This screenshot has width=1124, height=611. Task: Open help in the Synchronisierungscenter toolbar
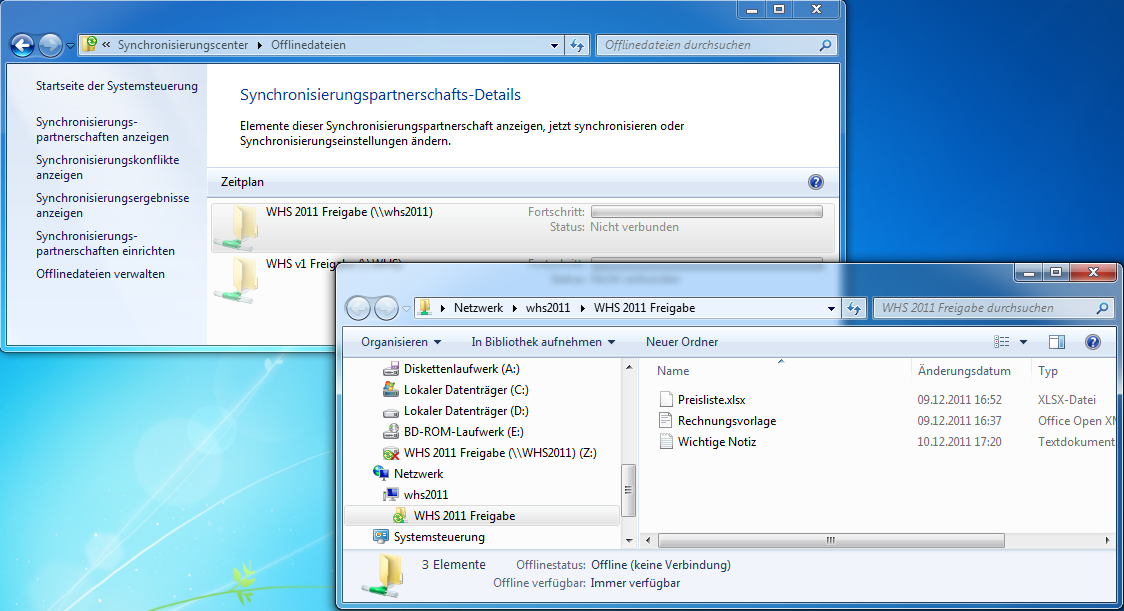[x=816, y=182]
